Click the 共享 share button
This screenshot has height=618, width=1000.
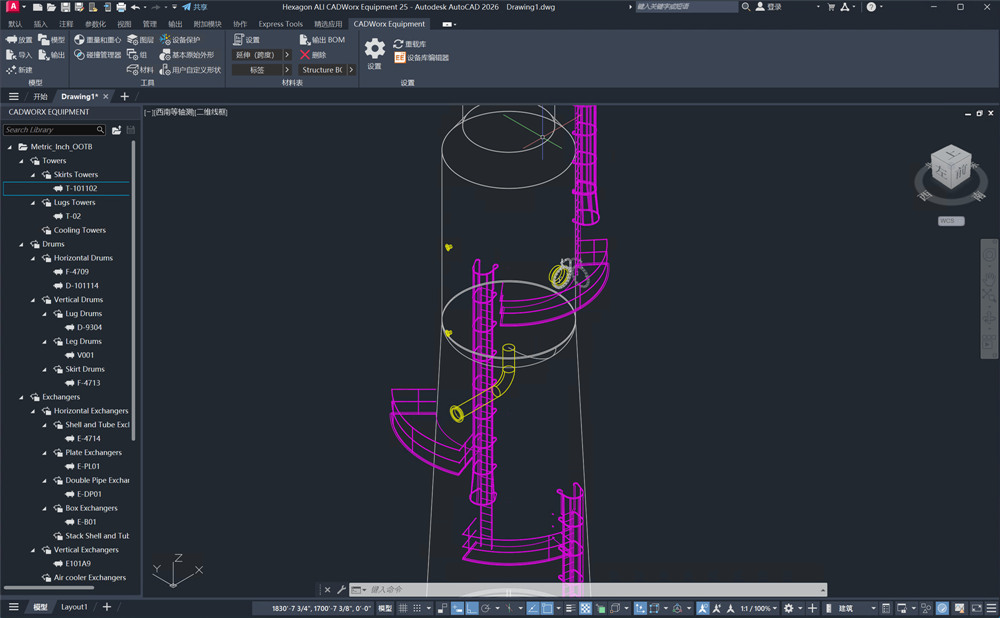tap(195, 7)
